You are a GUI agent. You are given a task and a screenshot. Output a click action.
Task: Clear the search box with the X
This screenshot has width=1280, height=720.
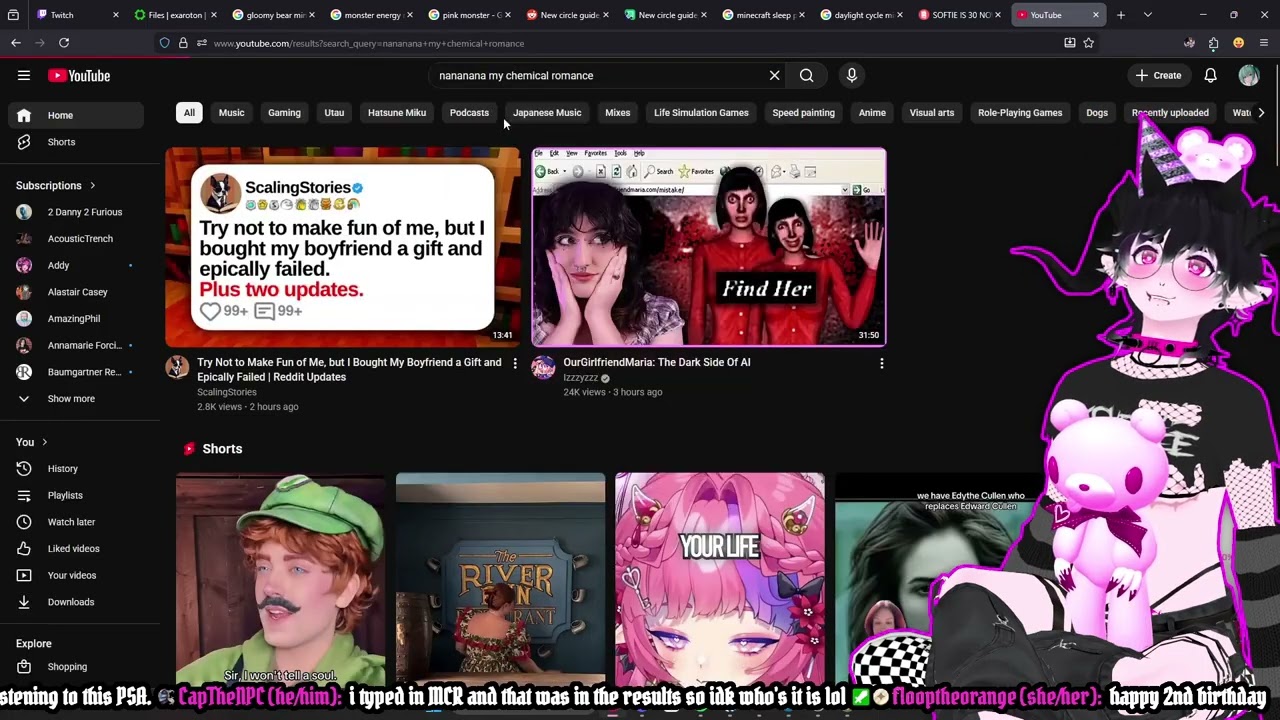774,75
